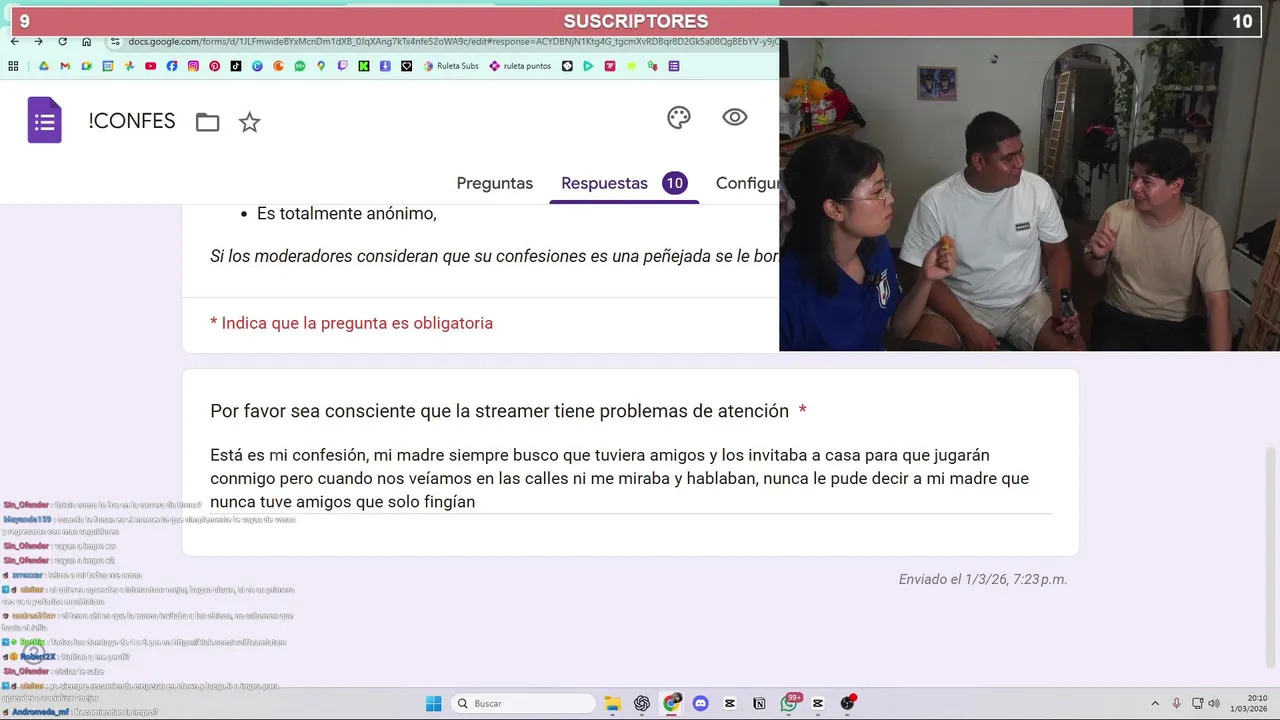
Task: Preview the form with the eye icon
Action: tap(735, 117)
